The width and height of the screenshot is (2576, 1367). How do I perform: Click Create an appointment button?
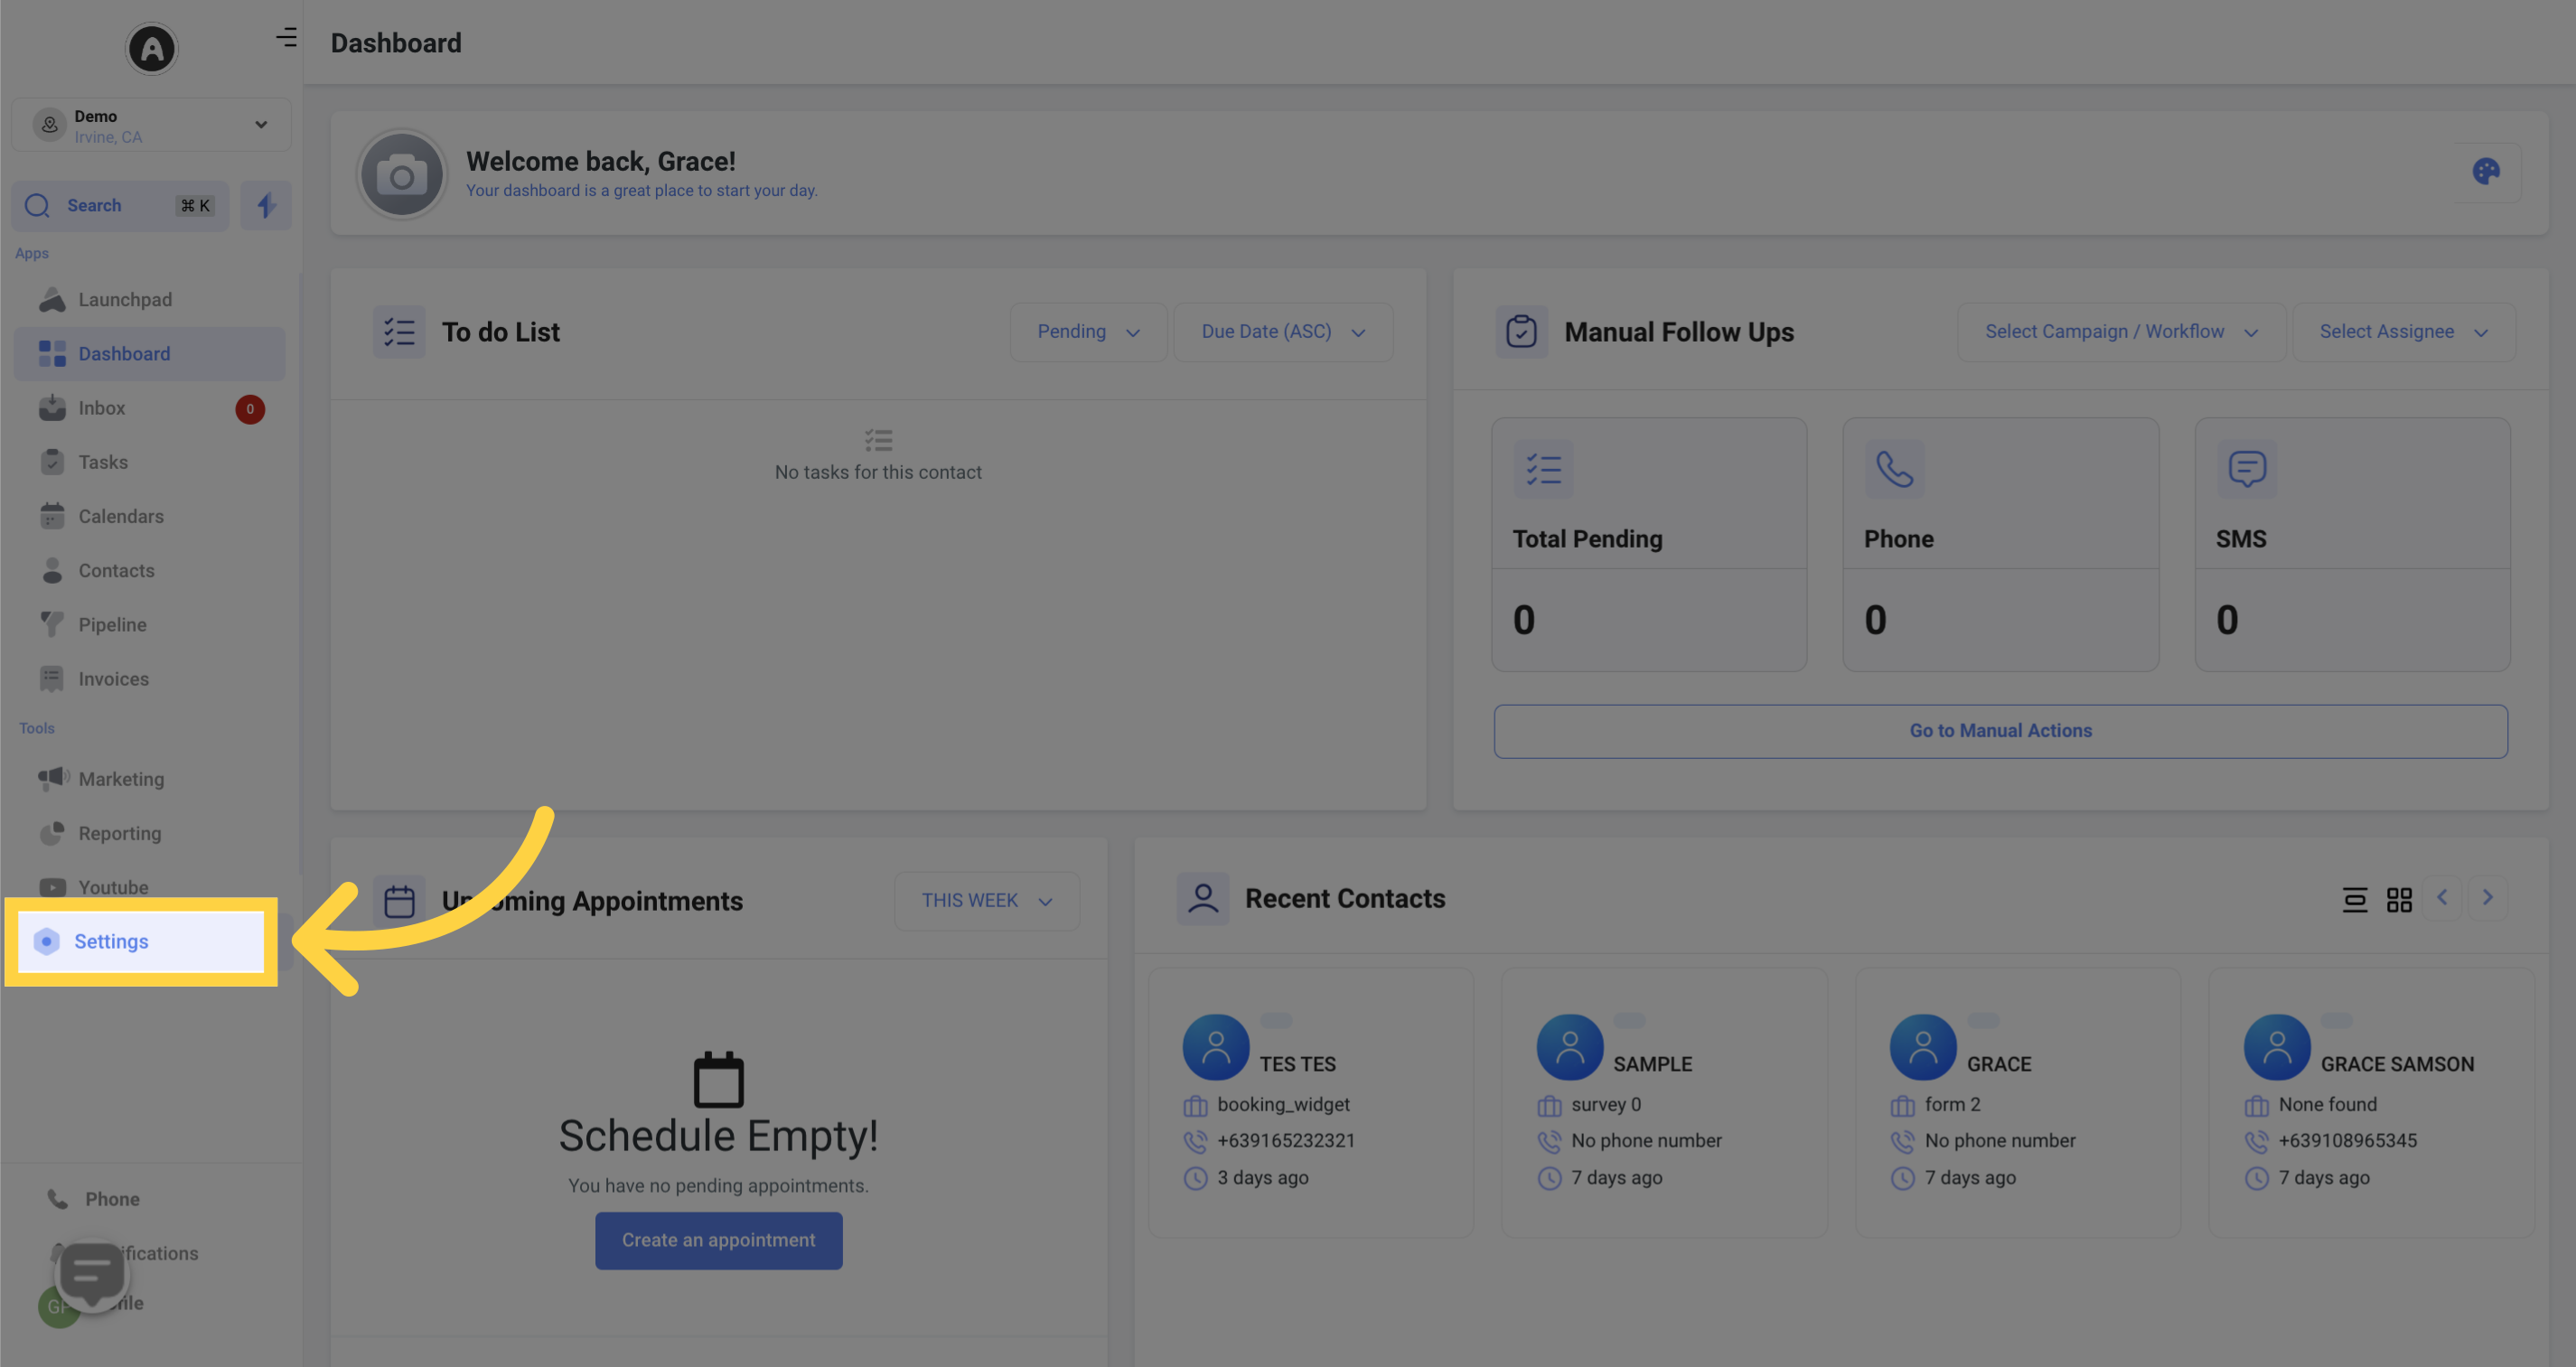click(x=718, y=1240)
